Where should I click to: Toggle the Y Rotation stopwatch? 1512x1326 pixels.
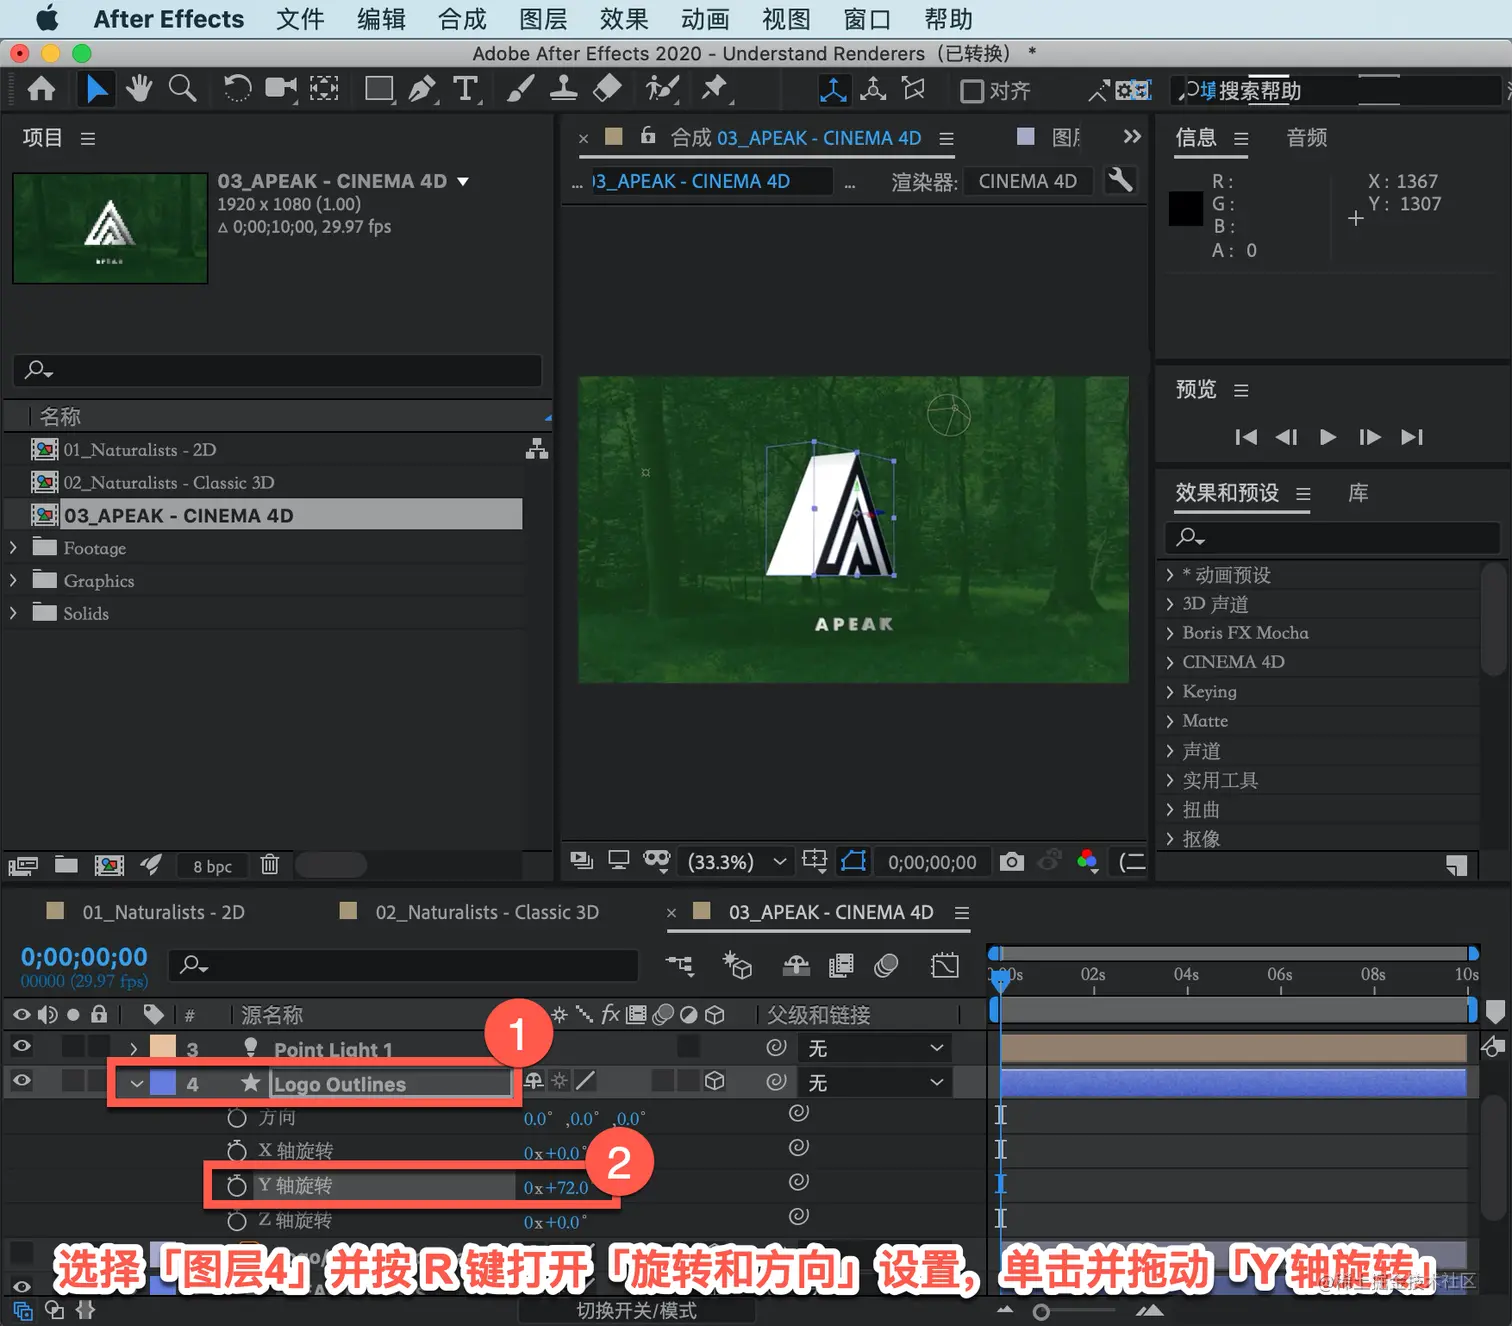pos(236,1186)
